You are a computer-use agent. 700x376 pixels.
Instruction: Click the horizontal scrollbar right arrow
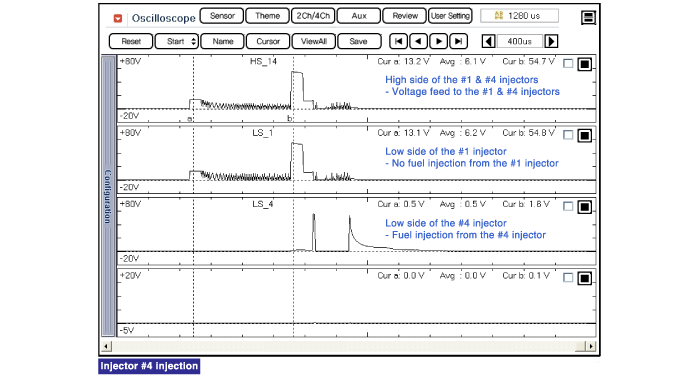click(591, 346)
